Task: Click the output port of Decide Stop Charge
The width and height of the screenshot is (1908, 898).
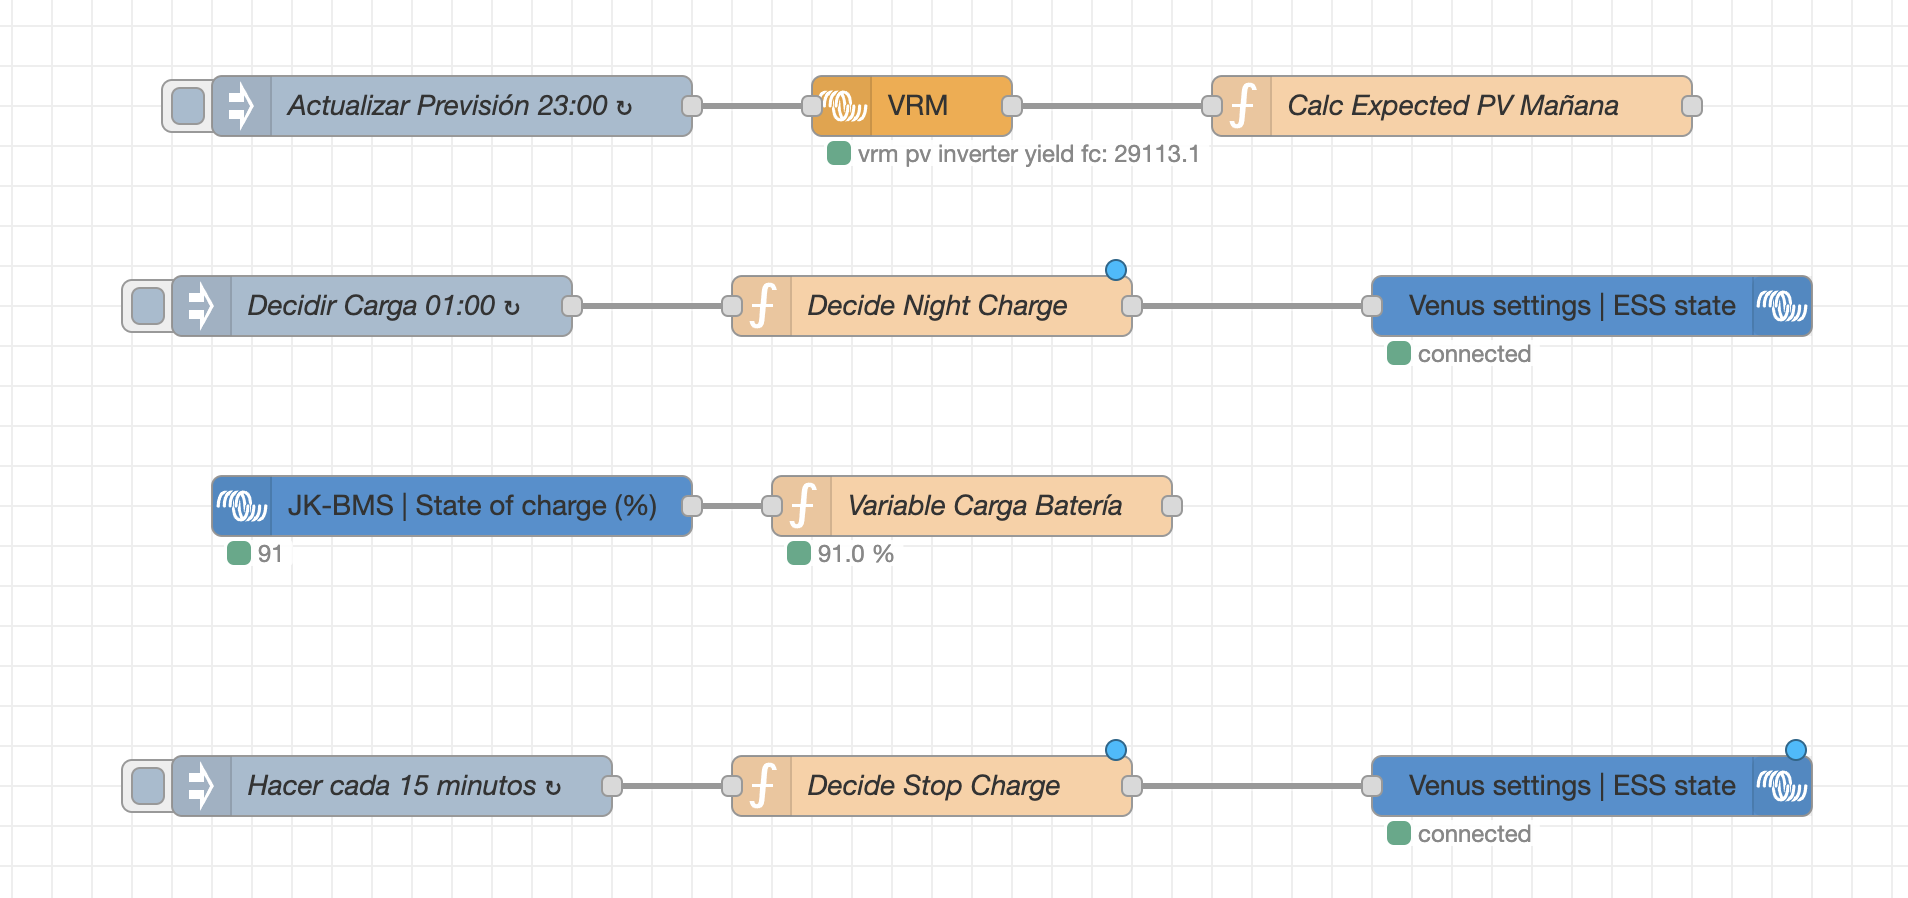Action: [x=1132, y=786]
